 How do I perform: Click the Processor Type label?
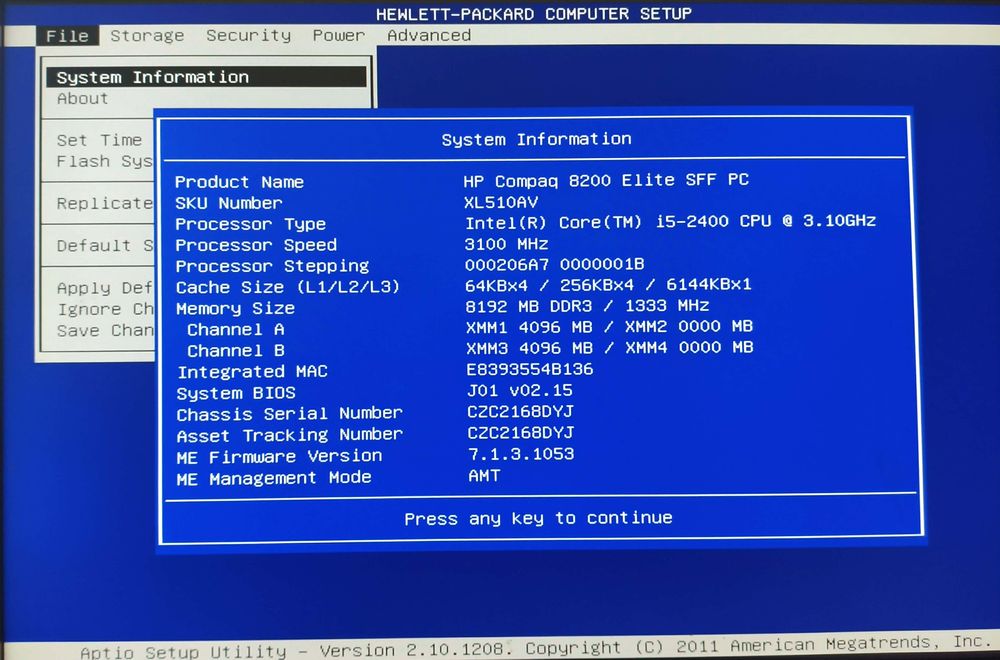click(x=251, y=224)
